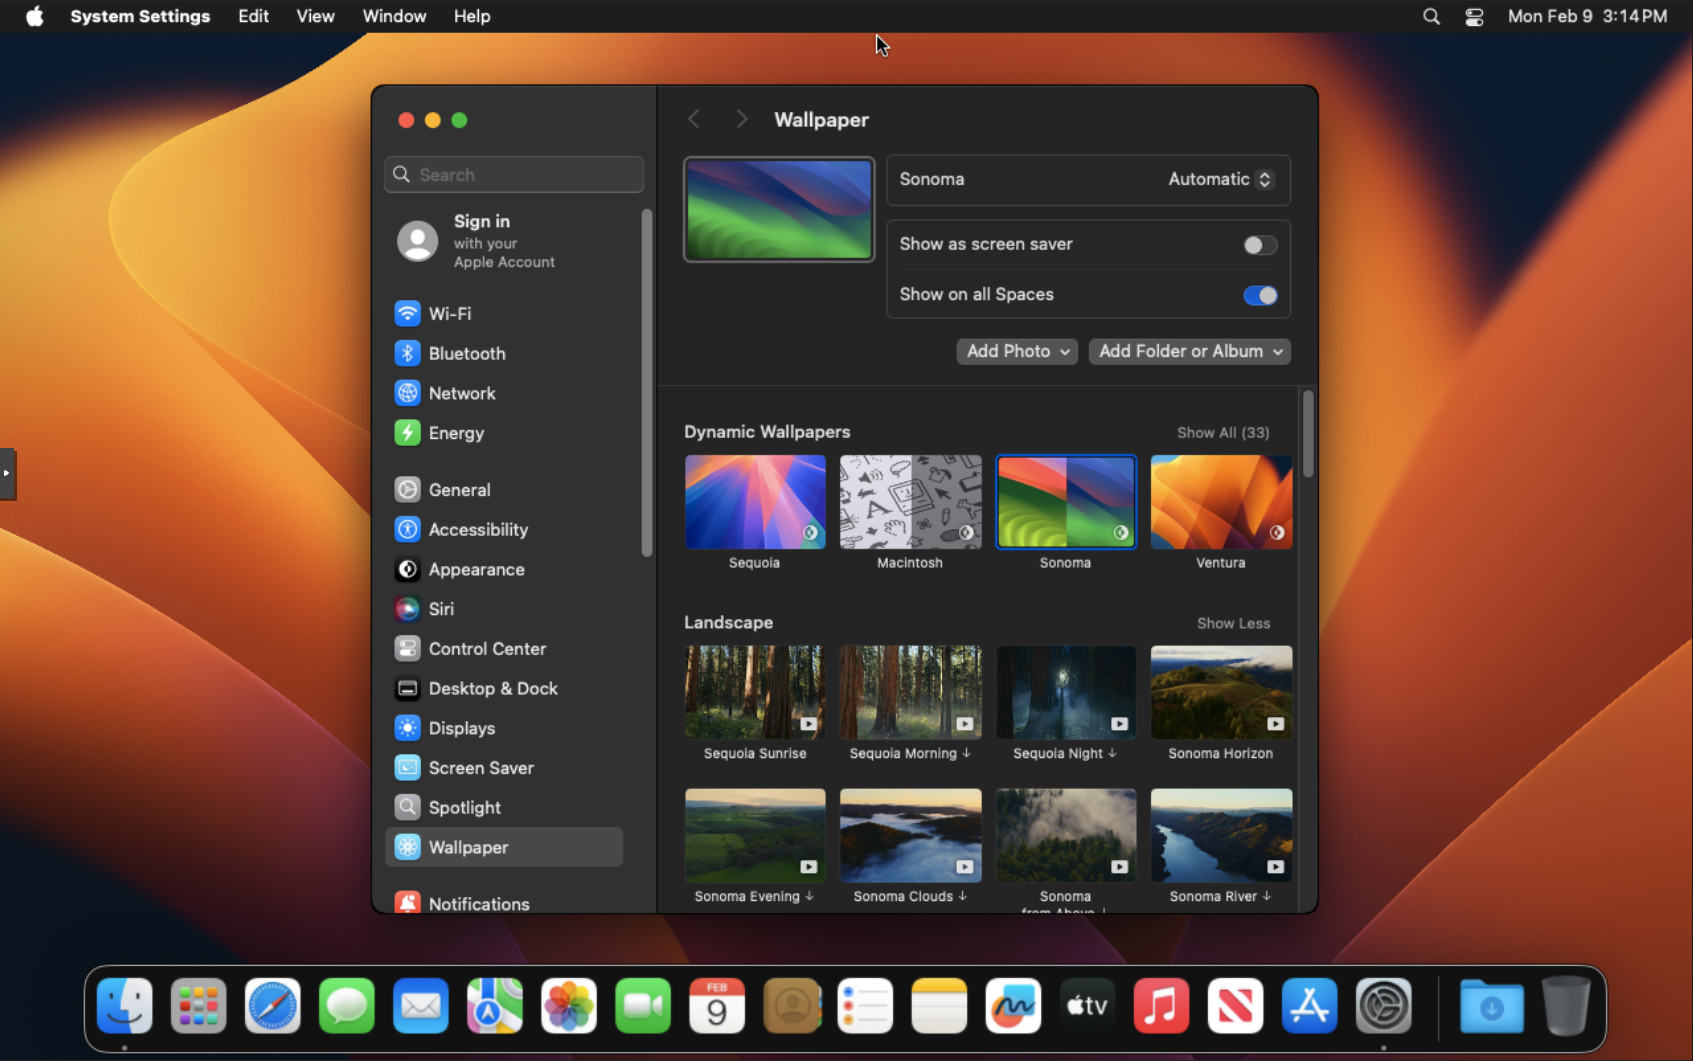
Task: Open the Edit menu
Action: 253,16
